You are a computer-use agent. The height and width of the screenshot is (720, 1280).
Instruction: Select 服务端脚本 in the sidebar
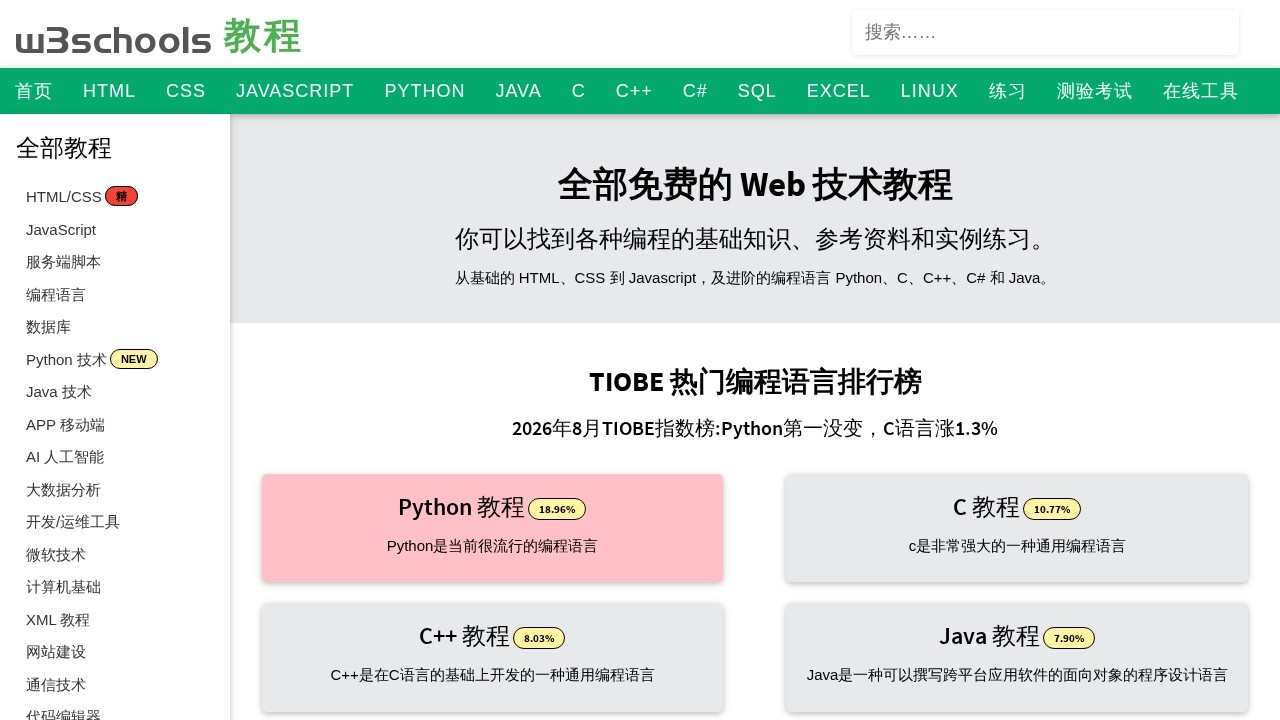[63, 262]
